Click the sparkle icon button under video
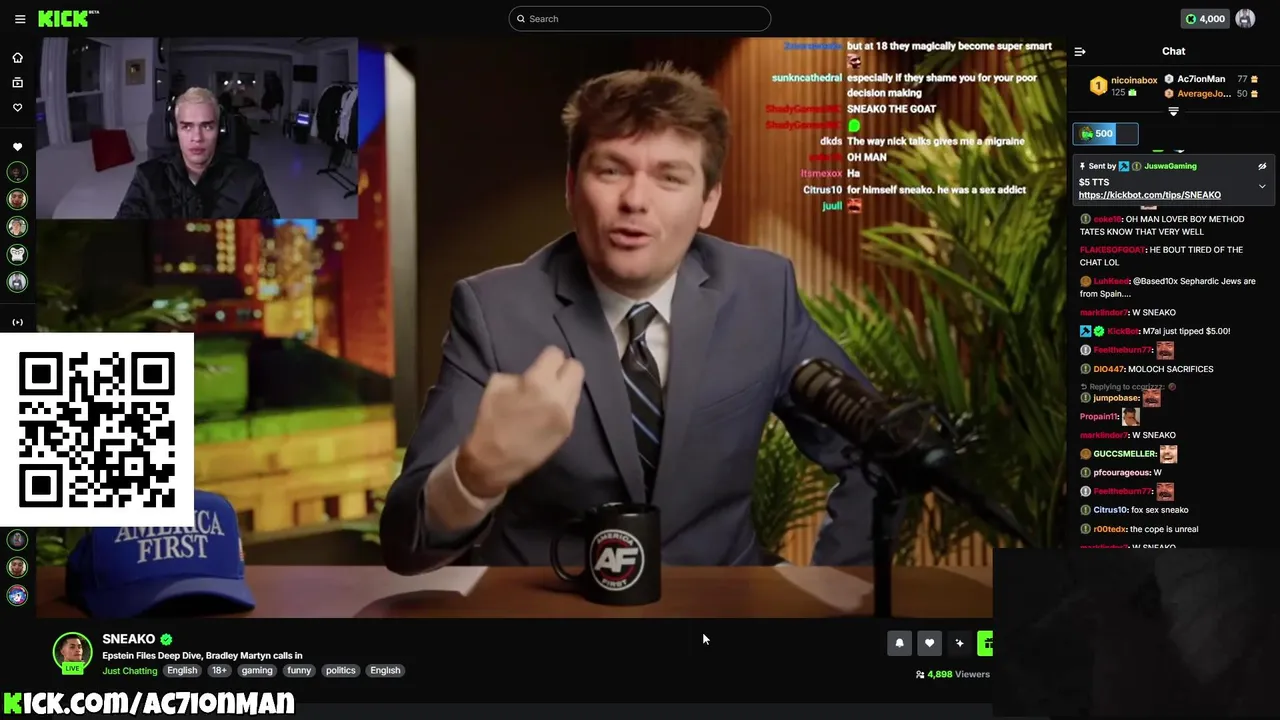Image resolution: width=1280 pixels, height=720 pixels. 959,643
